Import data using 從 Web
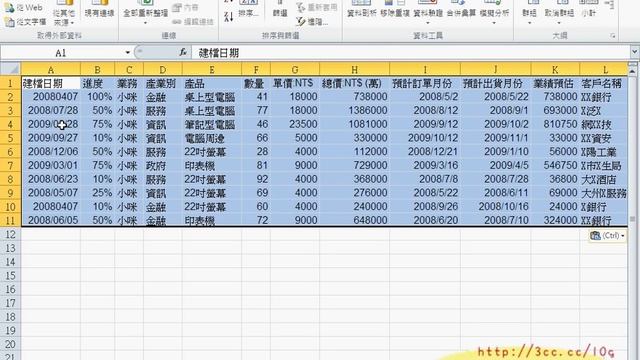 click(24, 7)
